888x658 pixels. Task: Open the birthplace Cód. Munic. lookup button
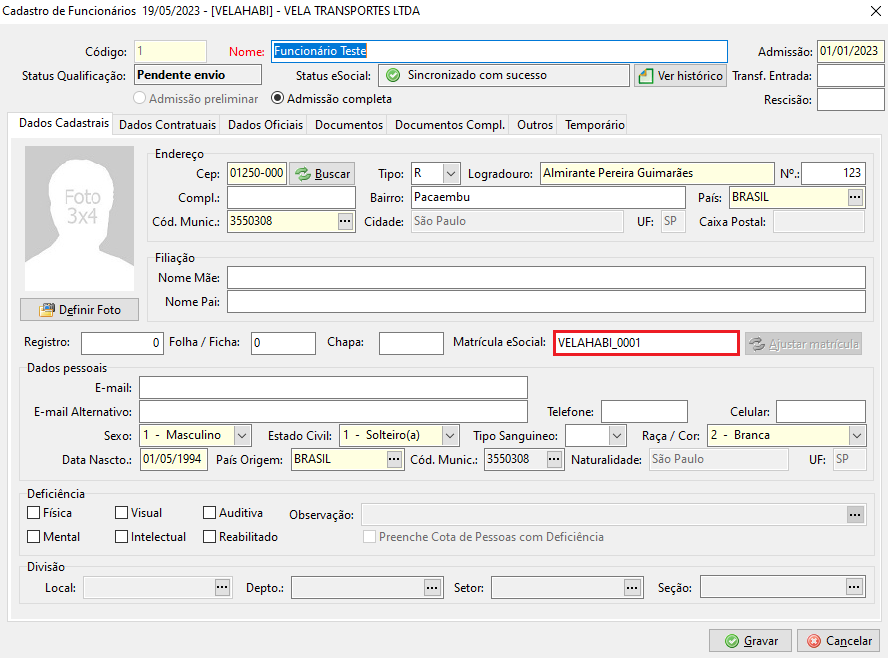tap(554, 459)
